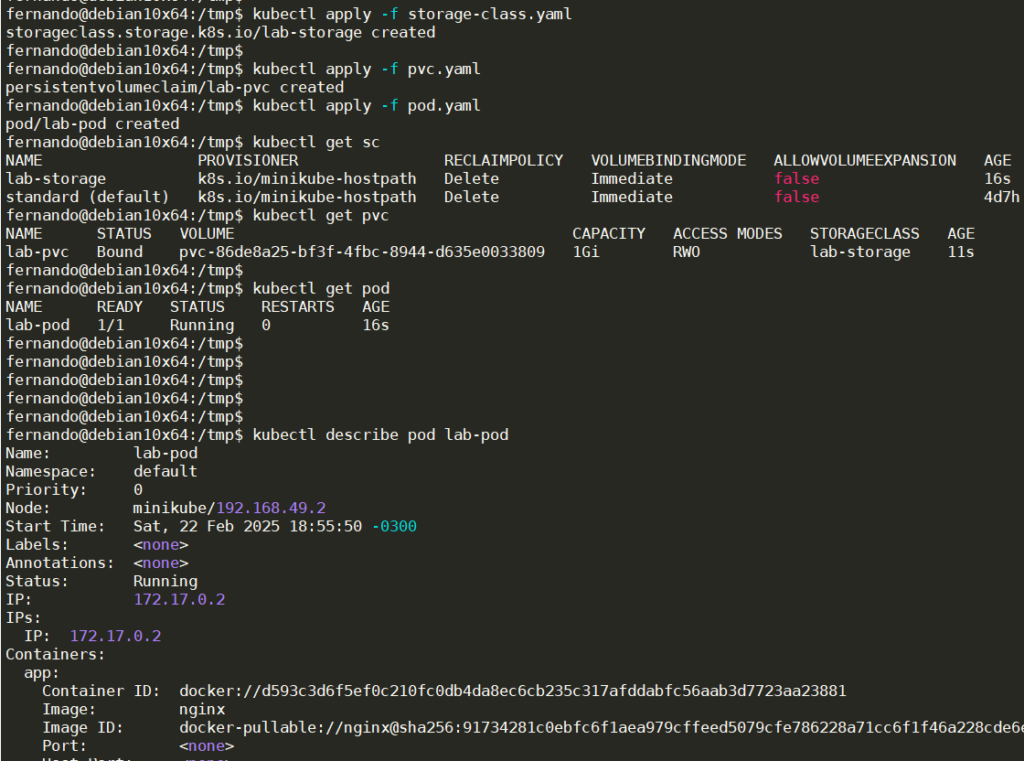Click the 'k8s.io/minikube-hostpath' provisioner for lab-storage

click(307, 179)
